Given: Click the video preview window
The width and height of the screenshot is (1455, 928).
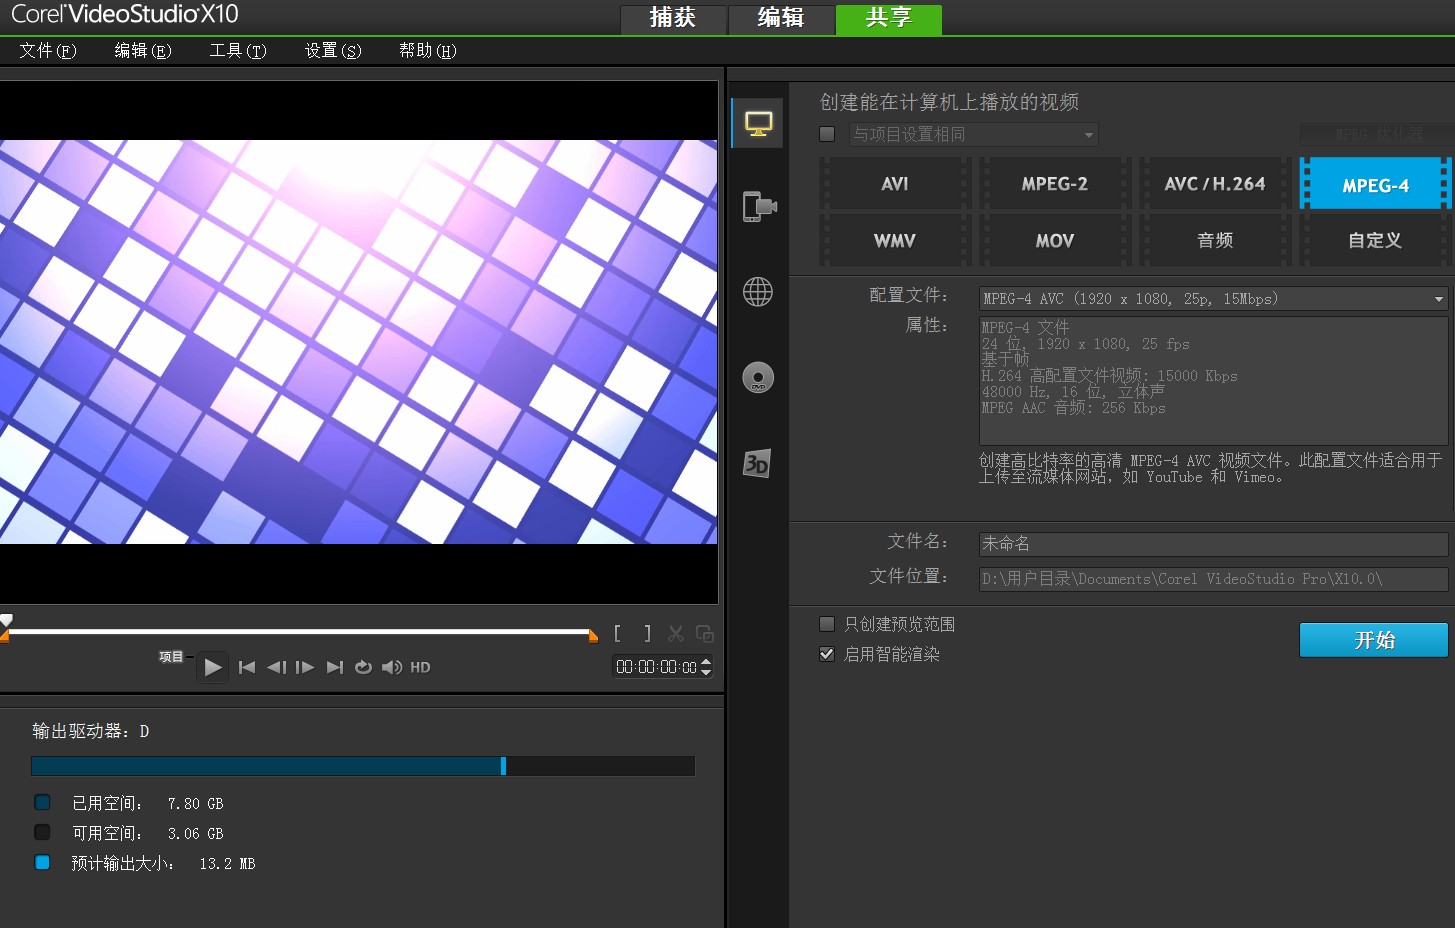Looking at the screenshot, I should click(x=359, y=342).
